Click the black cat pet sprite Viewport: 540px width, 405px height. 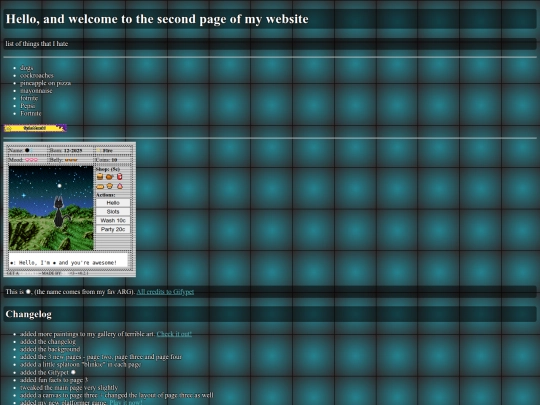(x=59, y=211)
